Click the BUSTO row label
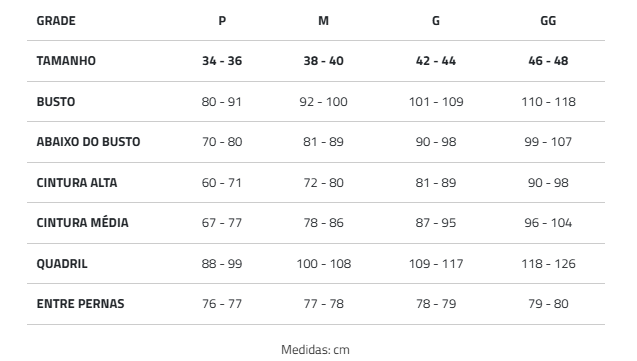637x361 pixels. (x=56, y=102)
